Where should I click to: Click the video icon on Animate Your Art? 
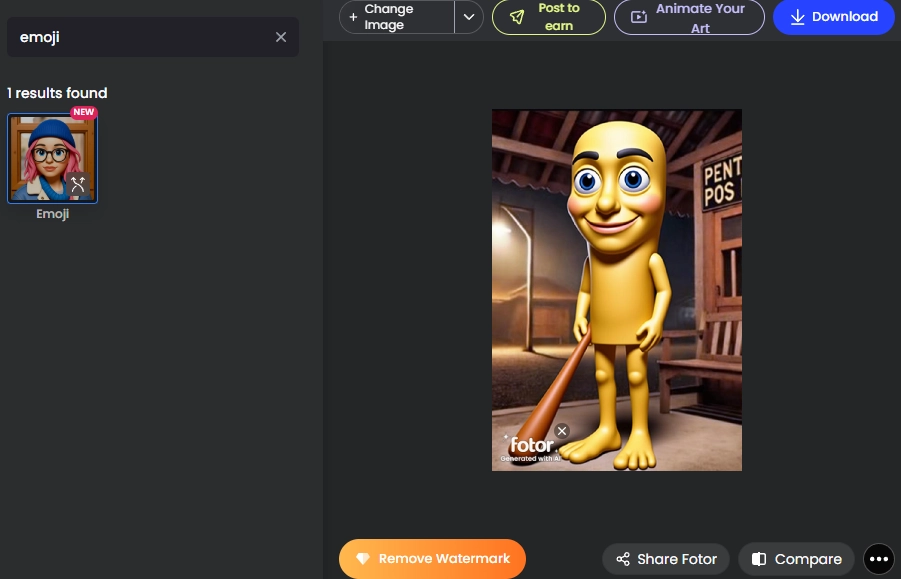639,16
